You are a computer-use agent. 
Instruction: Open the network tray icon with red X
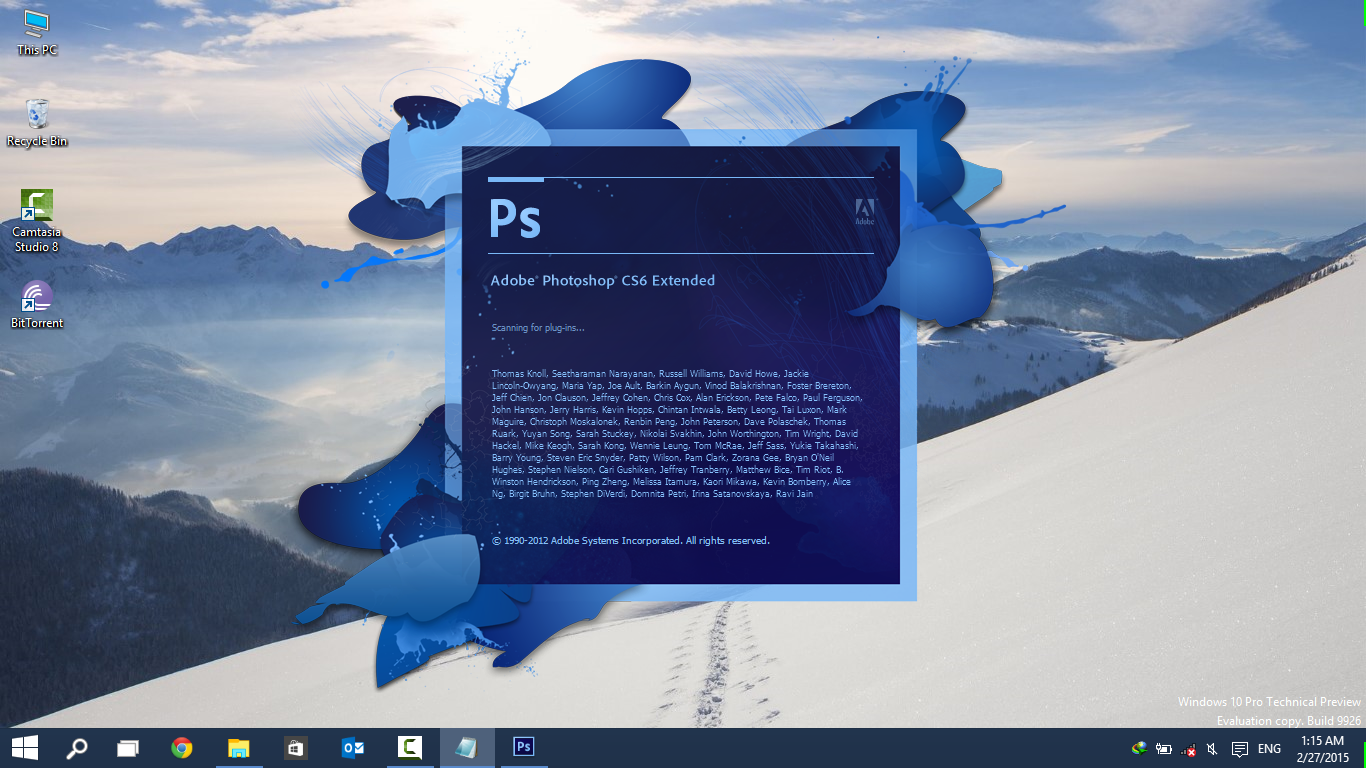click(x=1188, y=748)
